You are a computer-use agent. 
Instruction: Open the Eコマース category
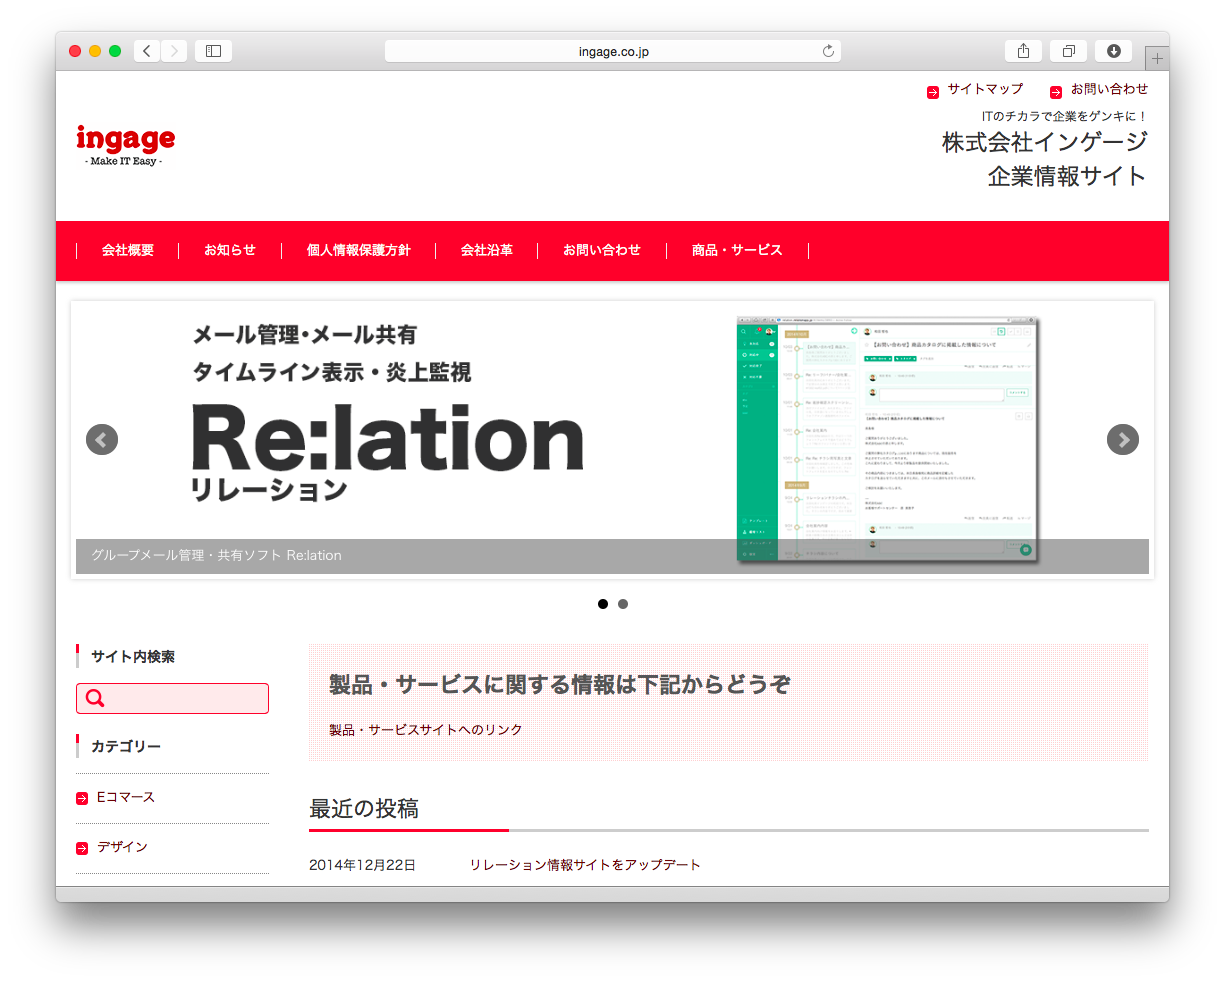coord(126,797)
